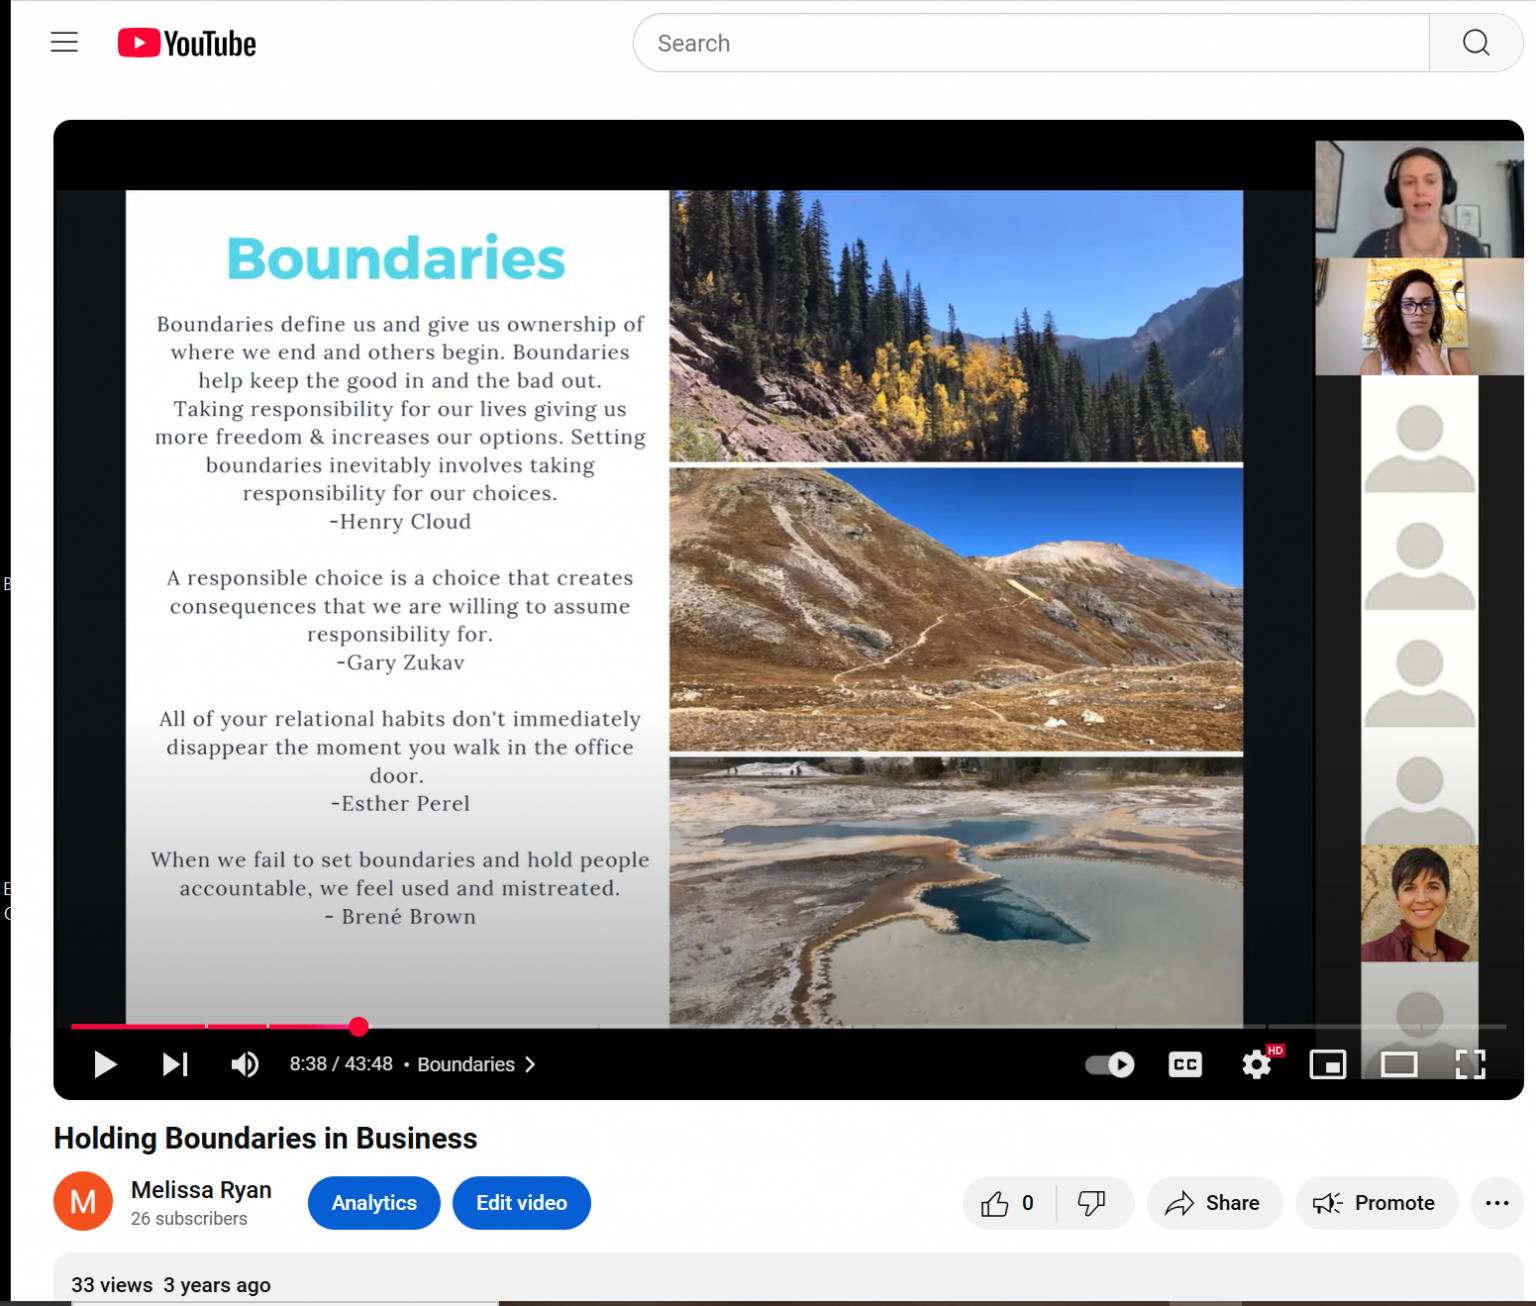Click in the Search input field
Image resolution: width=1536 pixels, height=1306 pixels.
coord(1030,43)
